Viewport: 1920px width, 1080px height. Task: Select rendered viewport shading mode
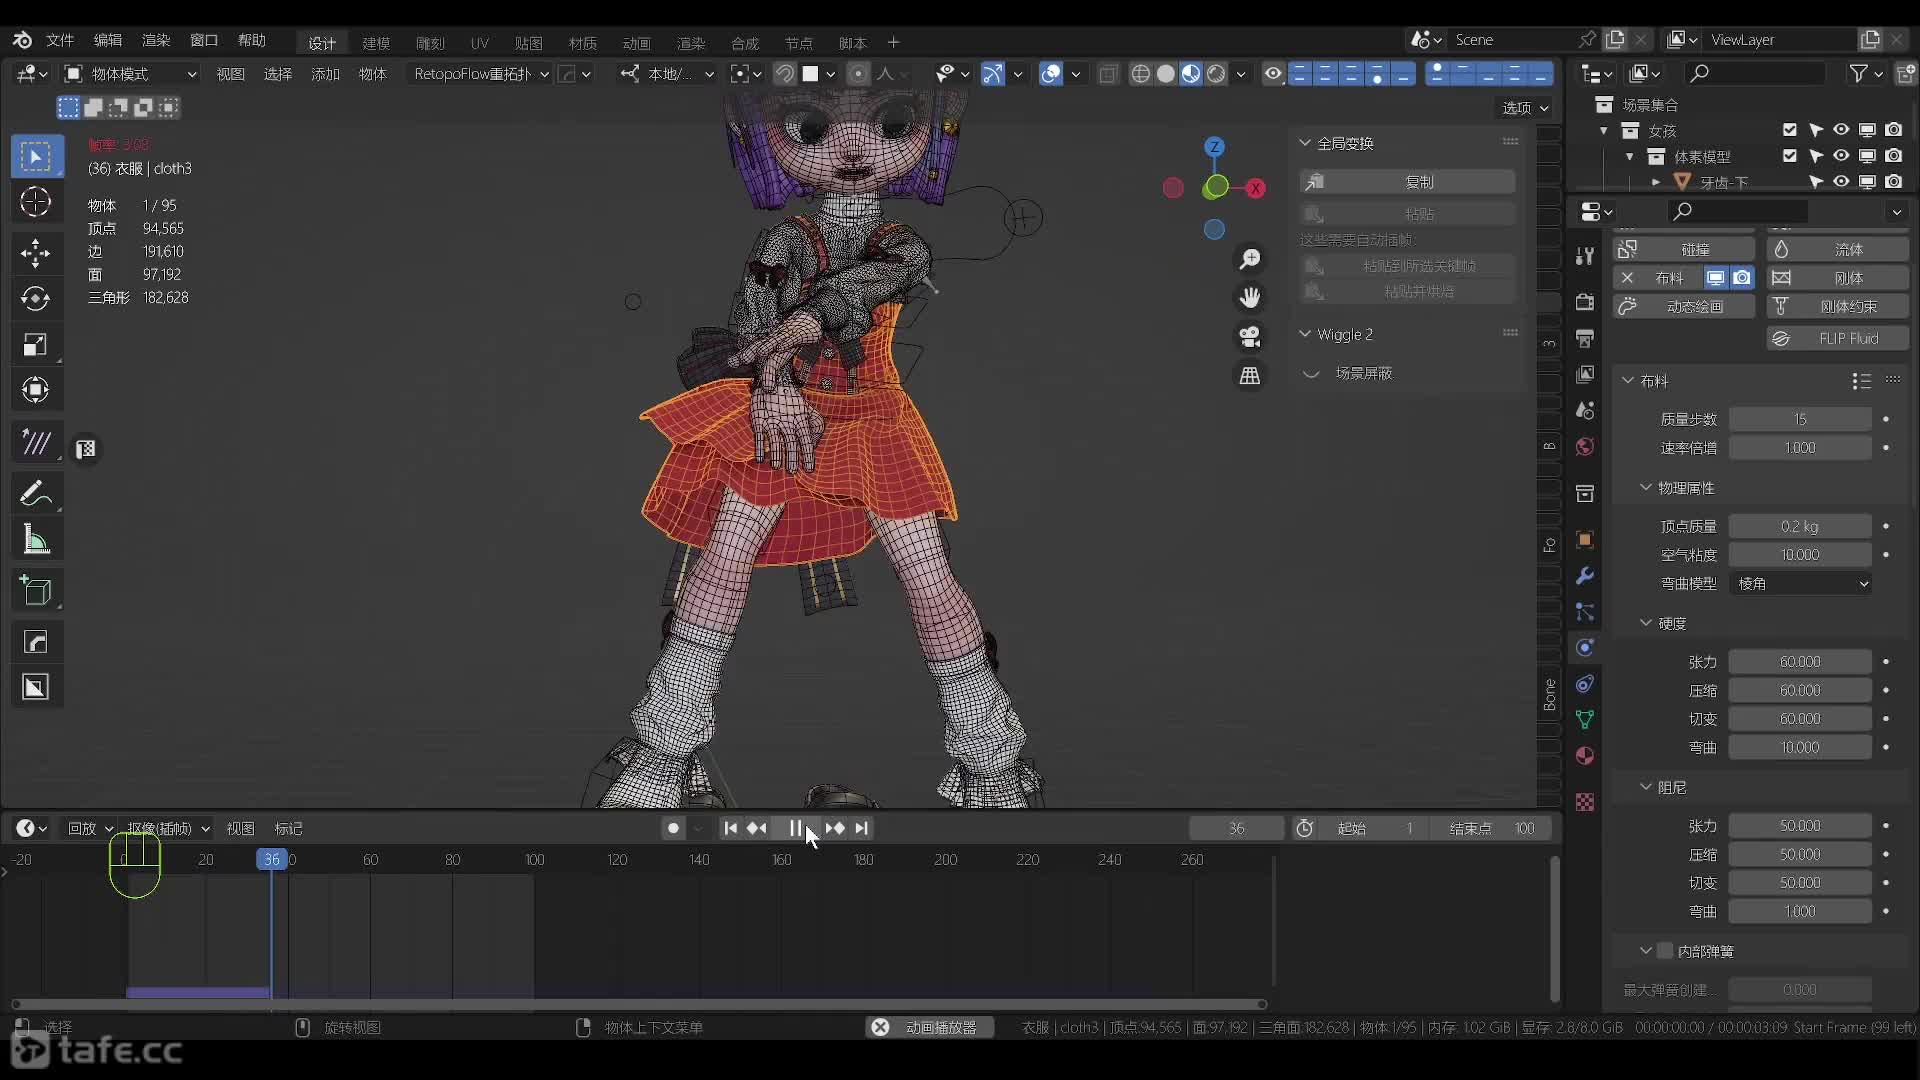click(1216, 74)
